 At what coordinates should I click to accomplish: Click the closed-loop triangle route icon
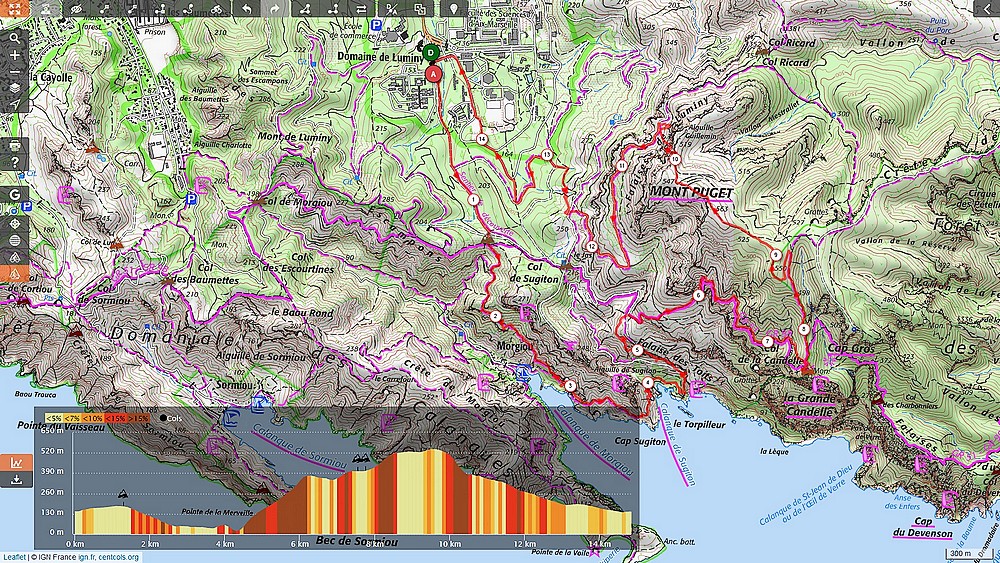coord(305,8)
